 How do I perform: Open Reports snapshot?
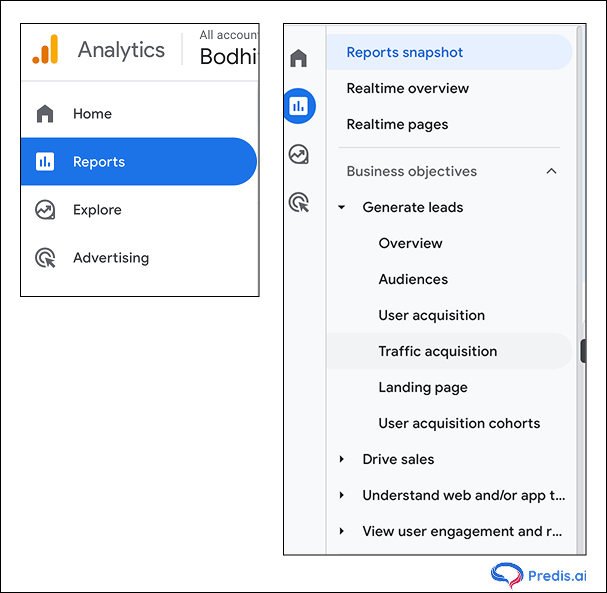point(405,53)
